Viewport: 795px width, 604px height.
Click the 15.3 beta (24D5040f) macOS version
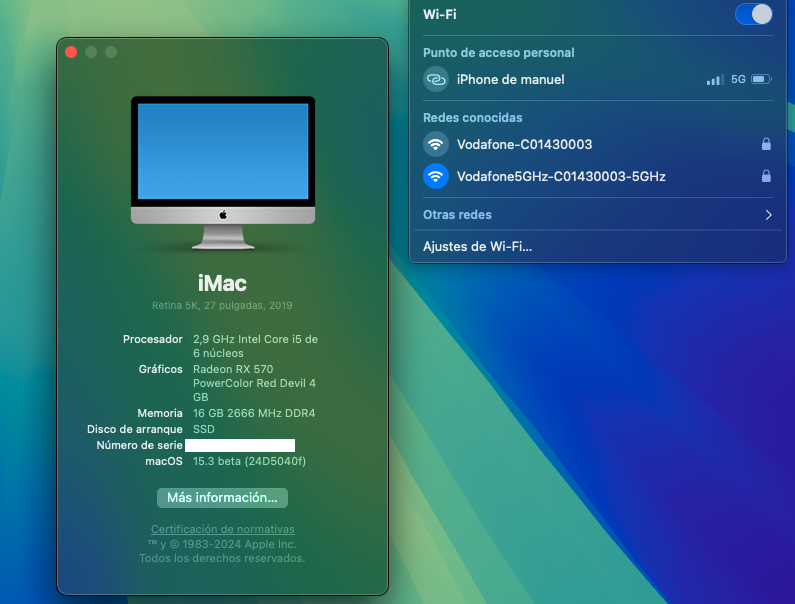249,461
